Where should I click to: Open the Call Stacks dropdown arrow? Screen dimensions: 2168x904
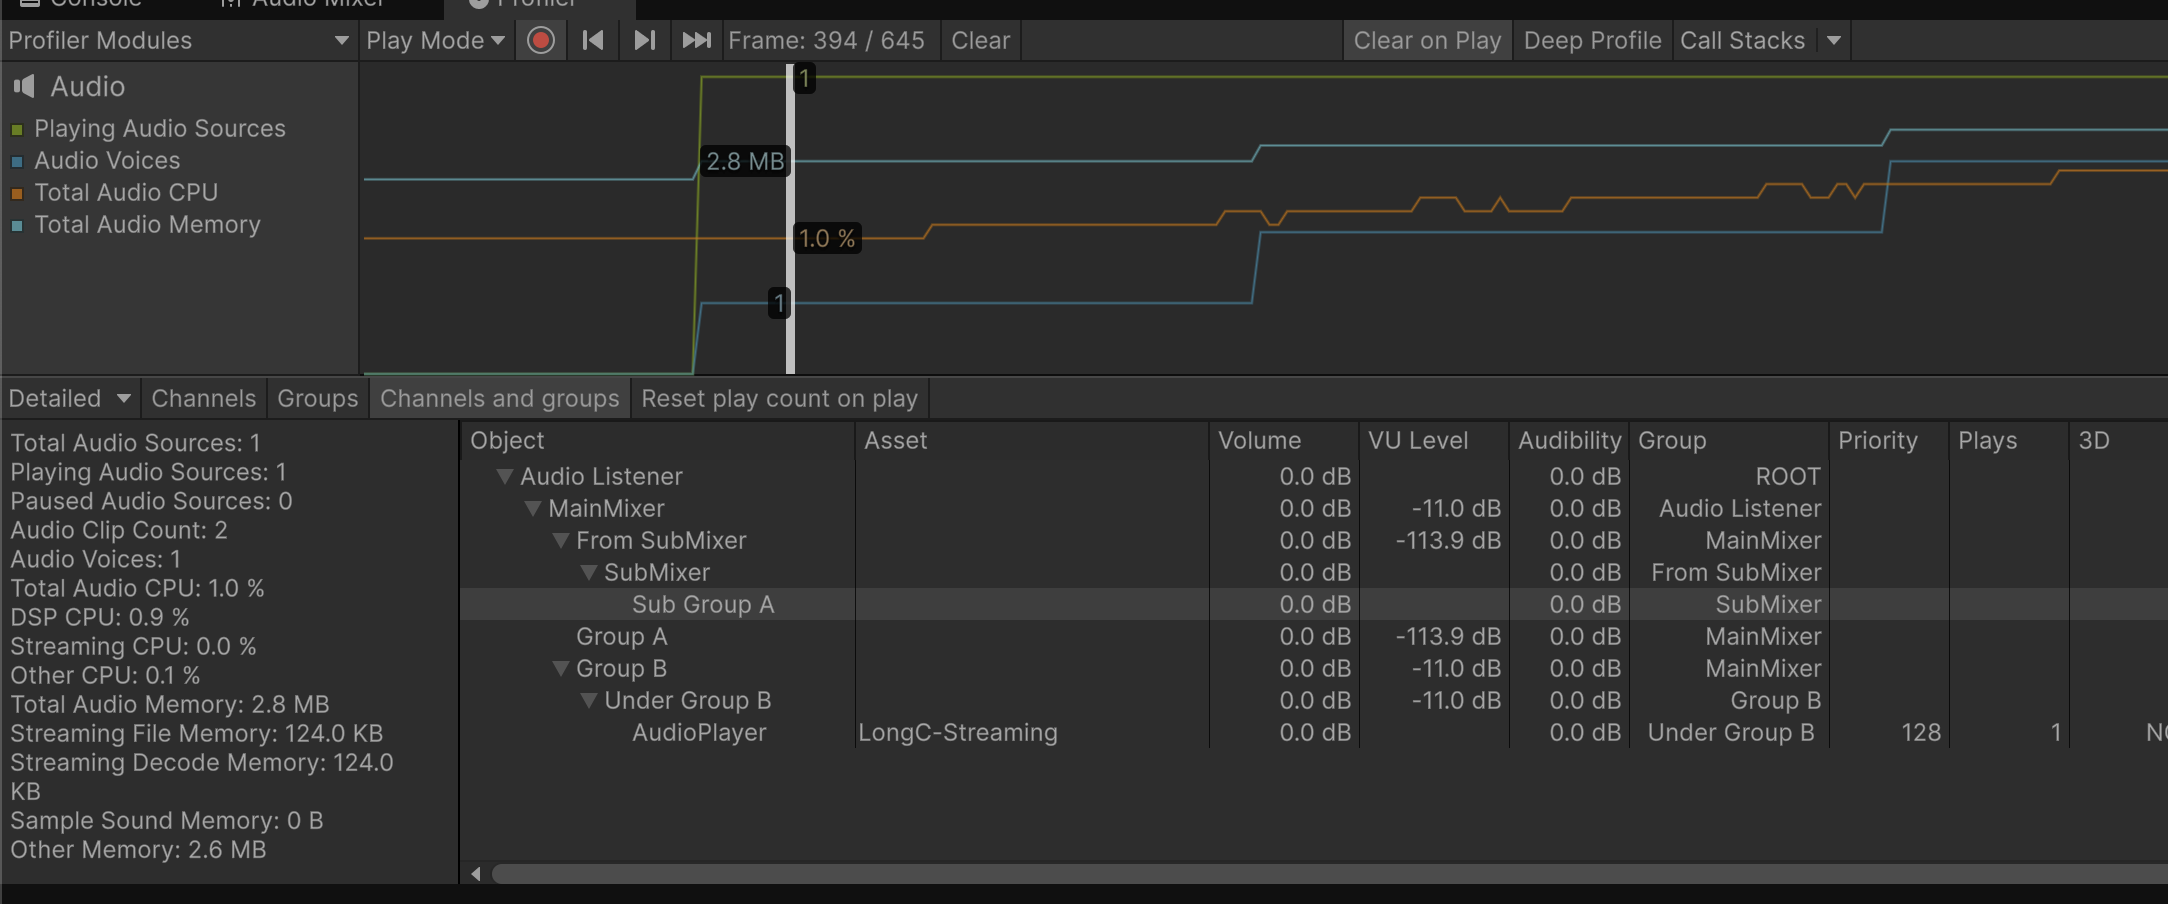pos(1833,41)
